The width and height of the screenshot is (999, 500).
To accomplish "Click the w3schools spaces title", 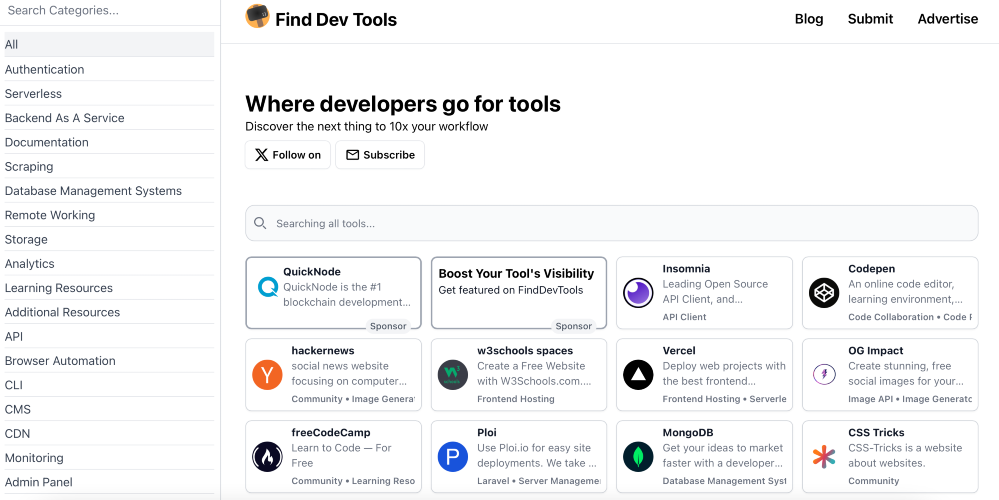I will click(525, 350).
